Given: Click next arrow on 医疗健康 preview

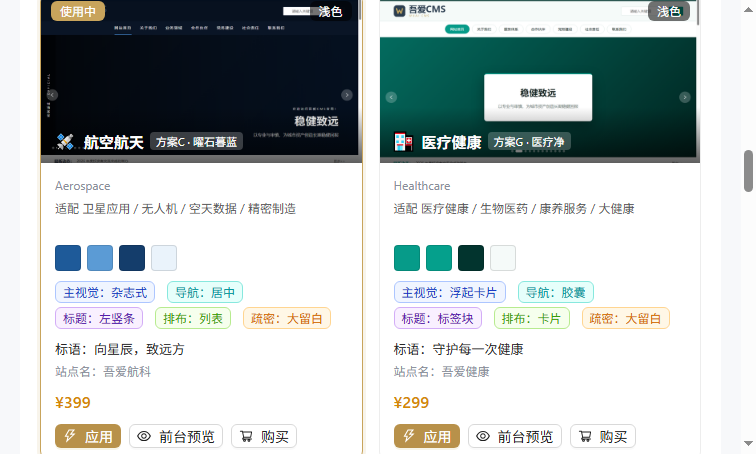Looking at the screenshot, I should [685, 97].
